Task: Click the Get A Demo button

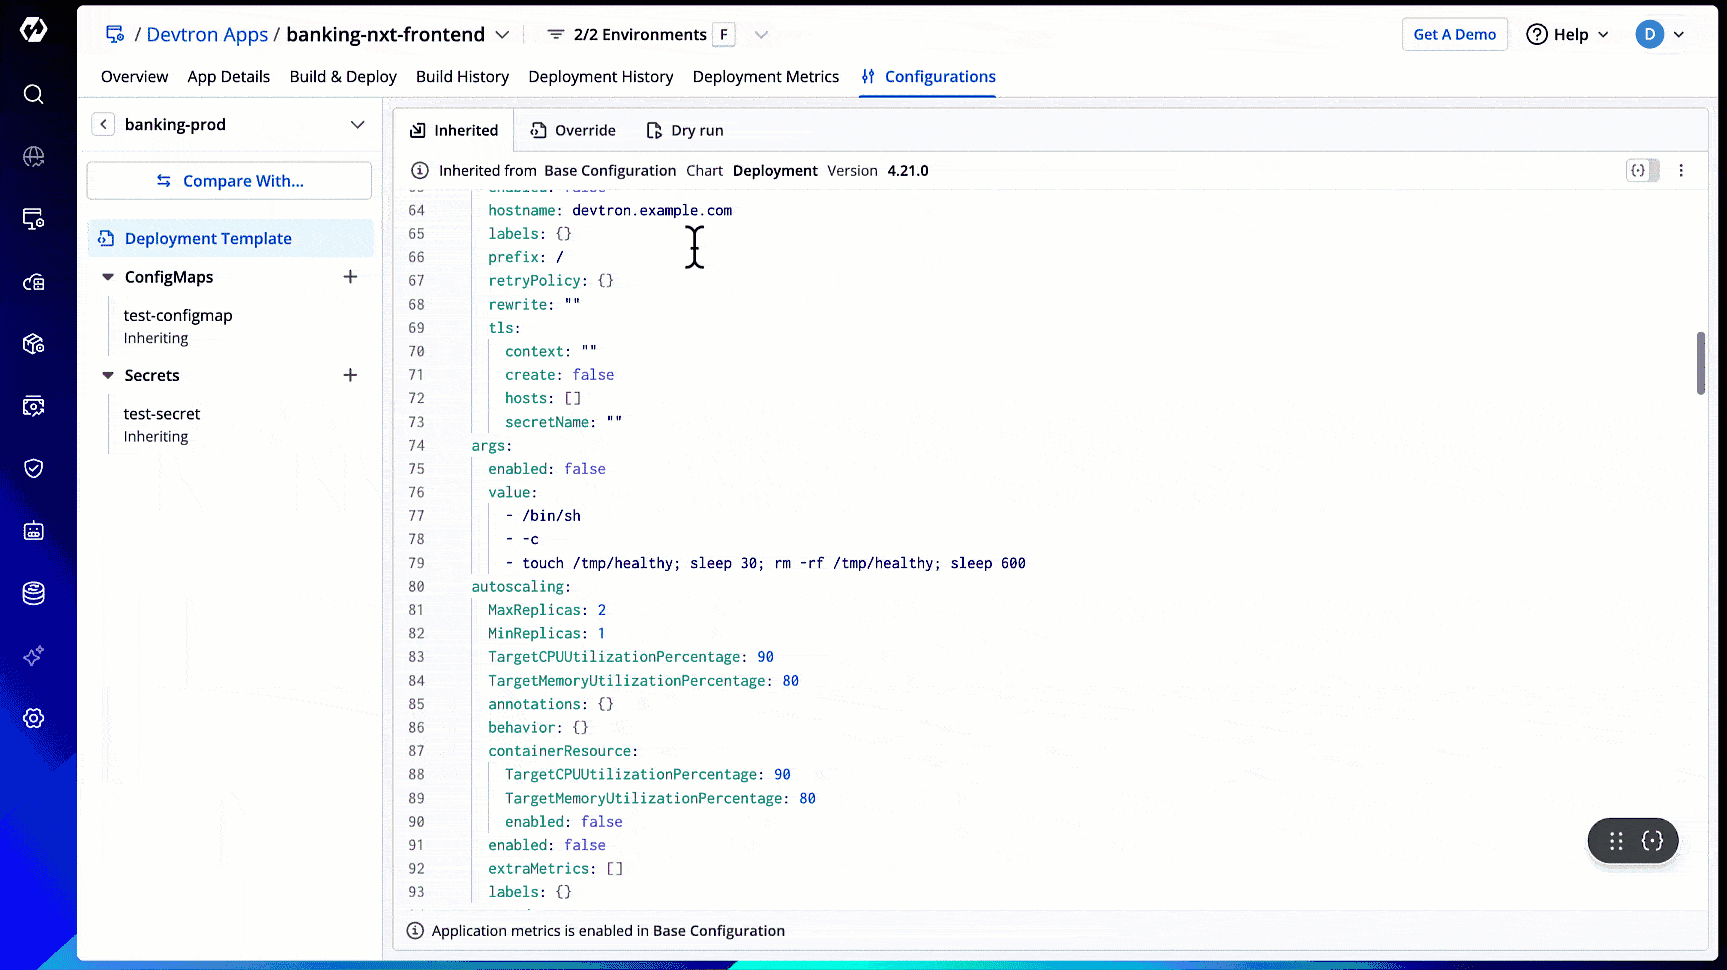Action: point(1454,34)
